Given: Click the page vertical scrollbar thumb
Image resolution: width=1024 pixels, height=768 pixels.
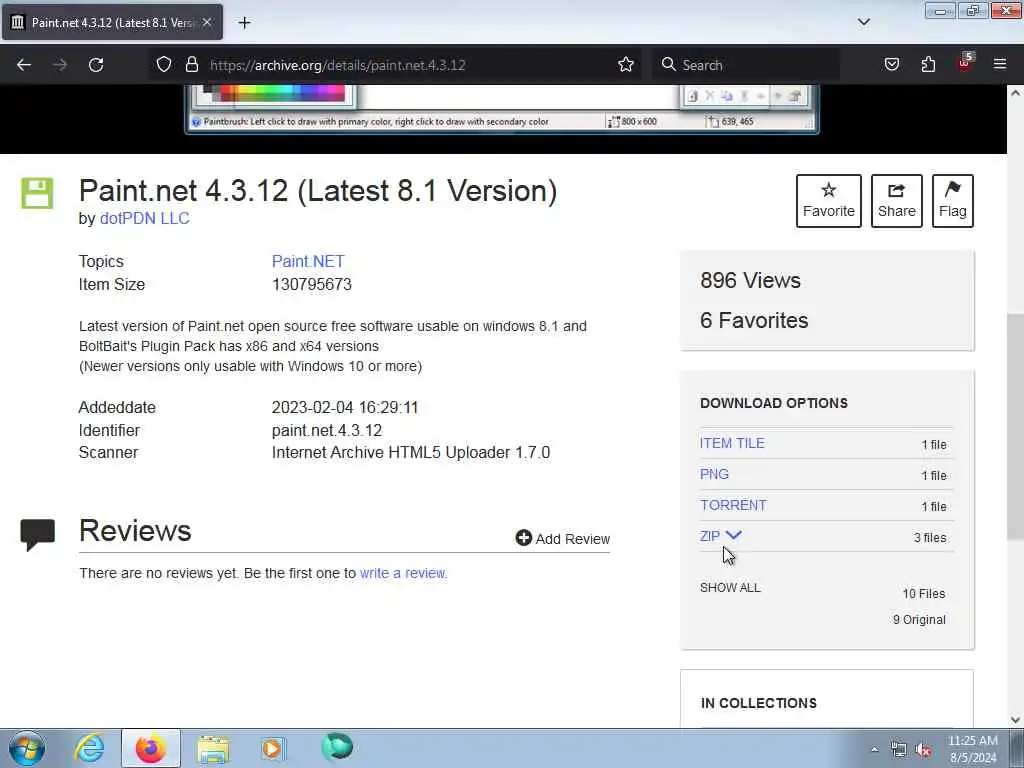Looking at the screenshot, I should coord(1016,426).
